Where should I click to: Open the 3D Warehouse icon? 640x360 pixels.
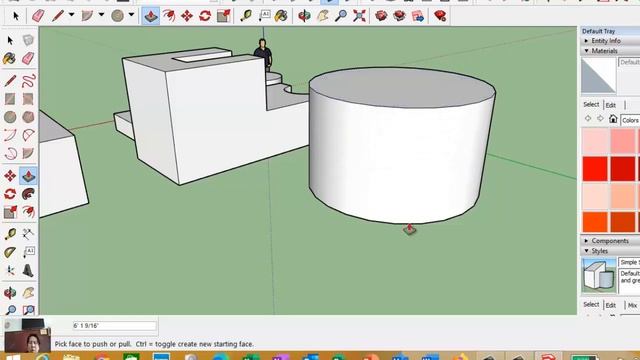[381, 16]
